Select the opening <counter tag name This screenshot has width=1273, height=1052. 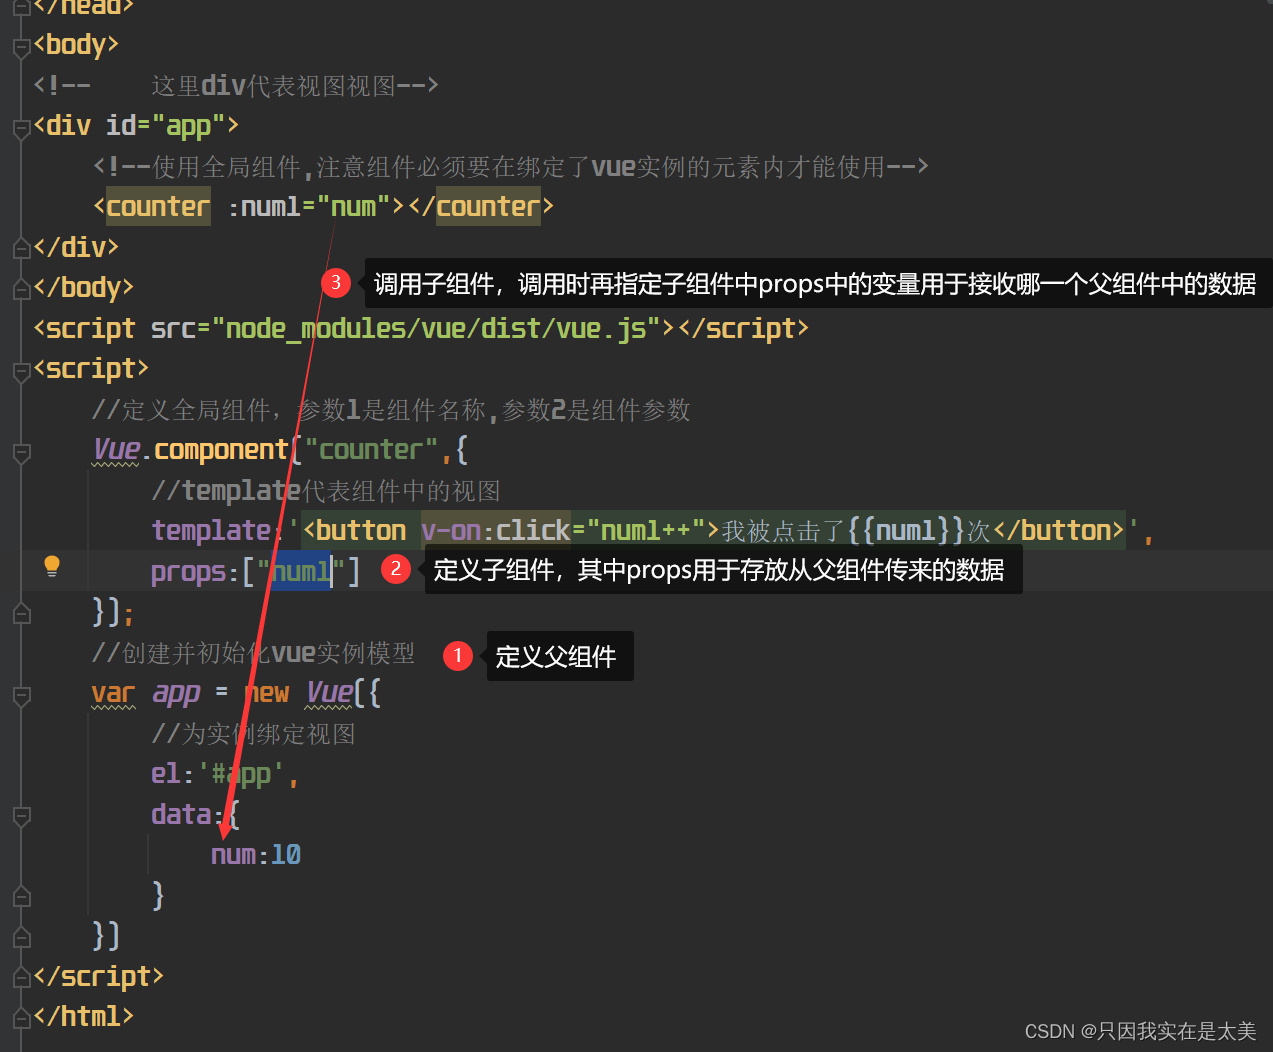coord(158,207)
